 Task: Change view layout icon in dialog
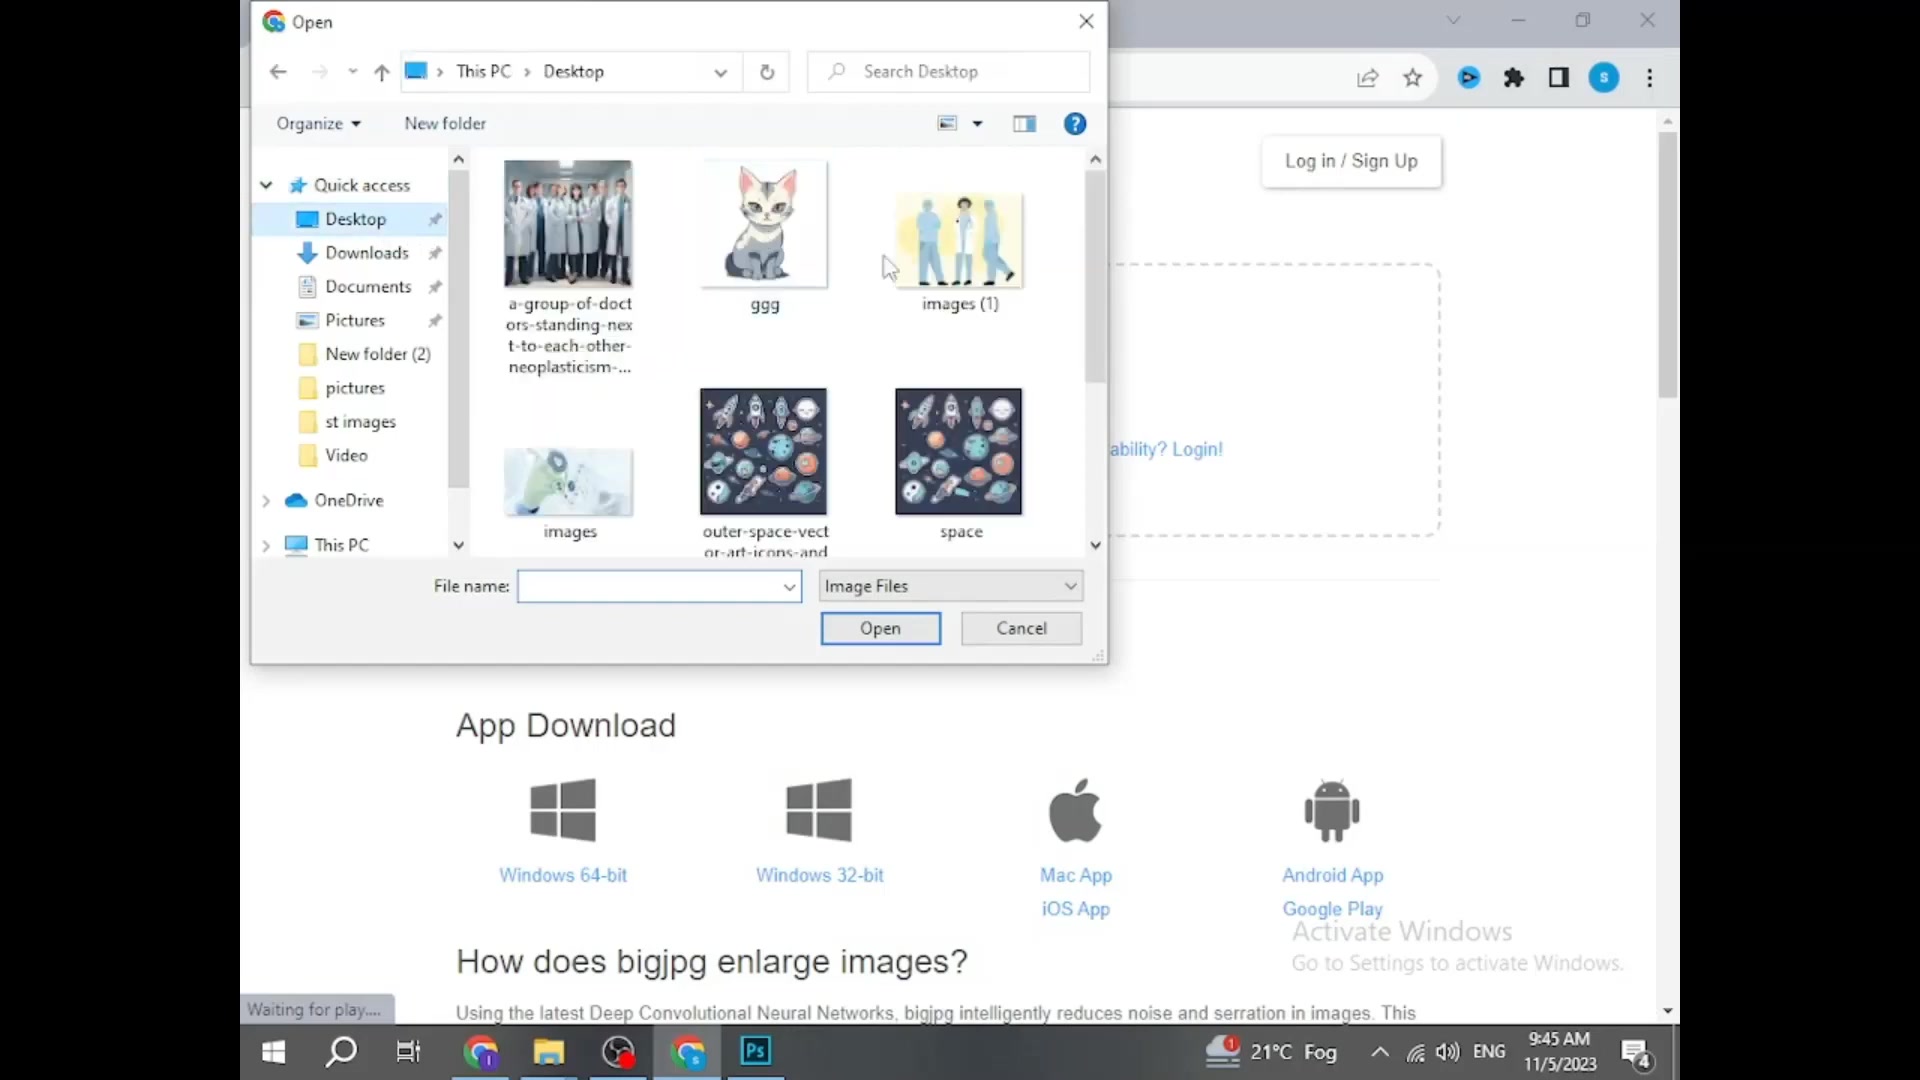947,124
